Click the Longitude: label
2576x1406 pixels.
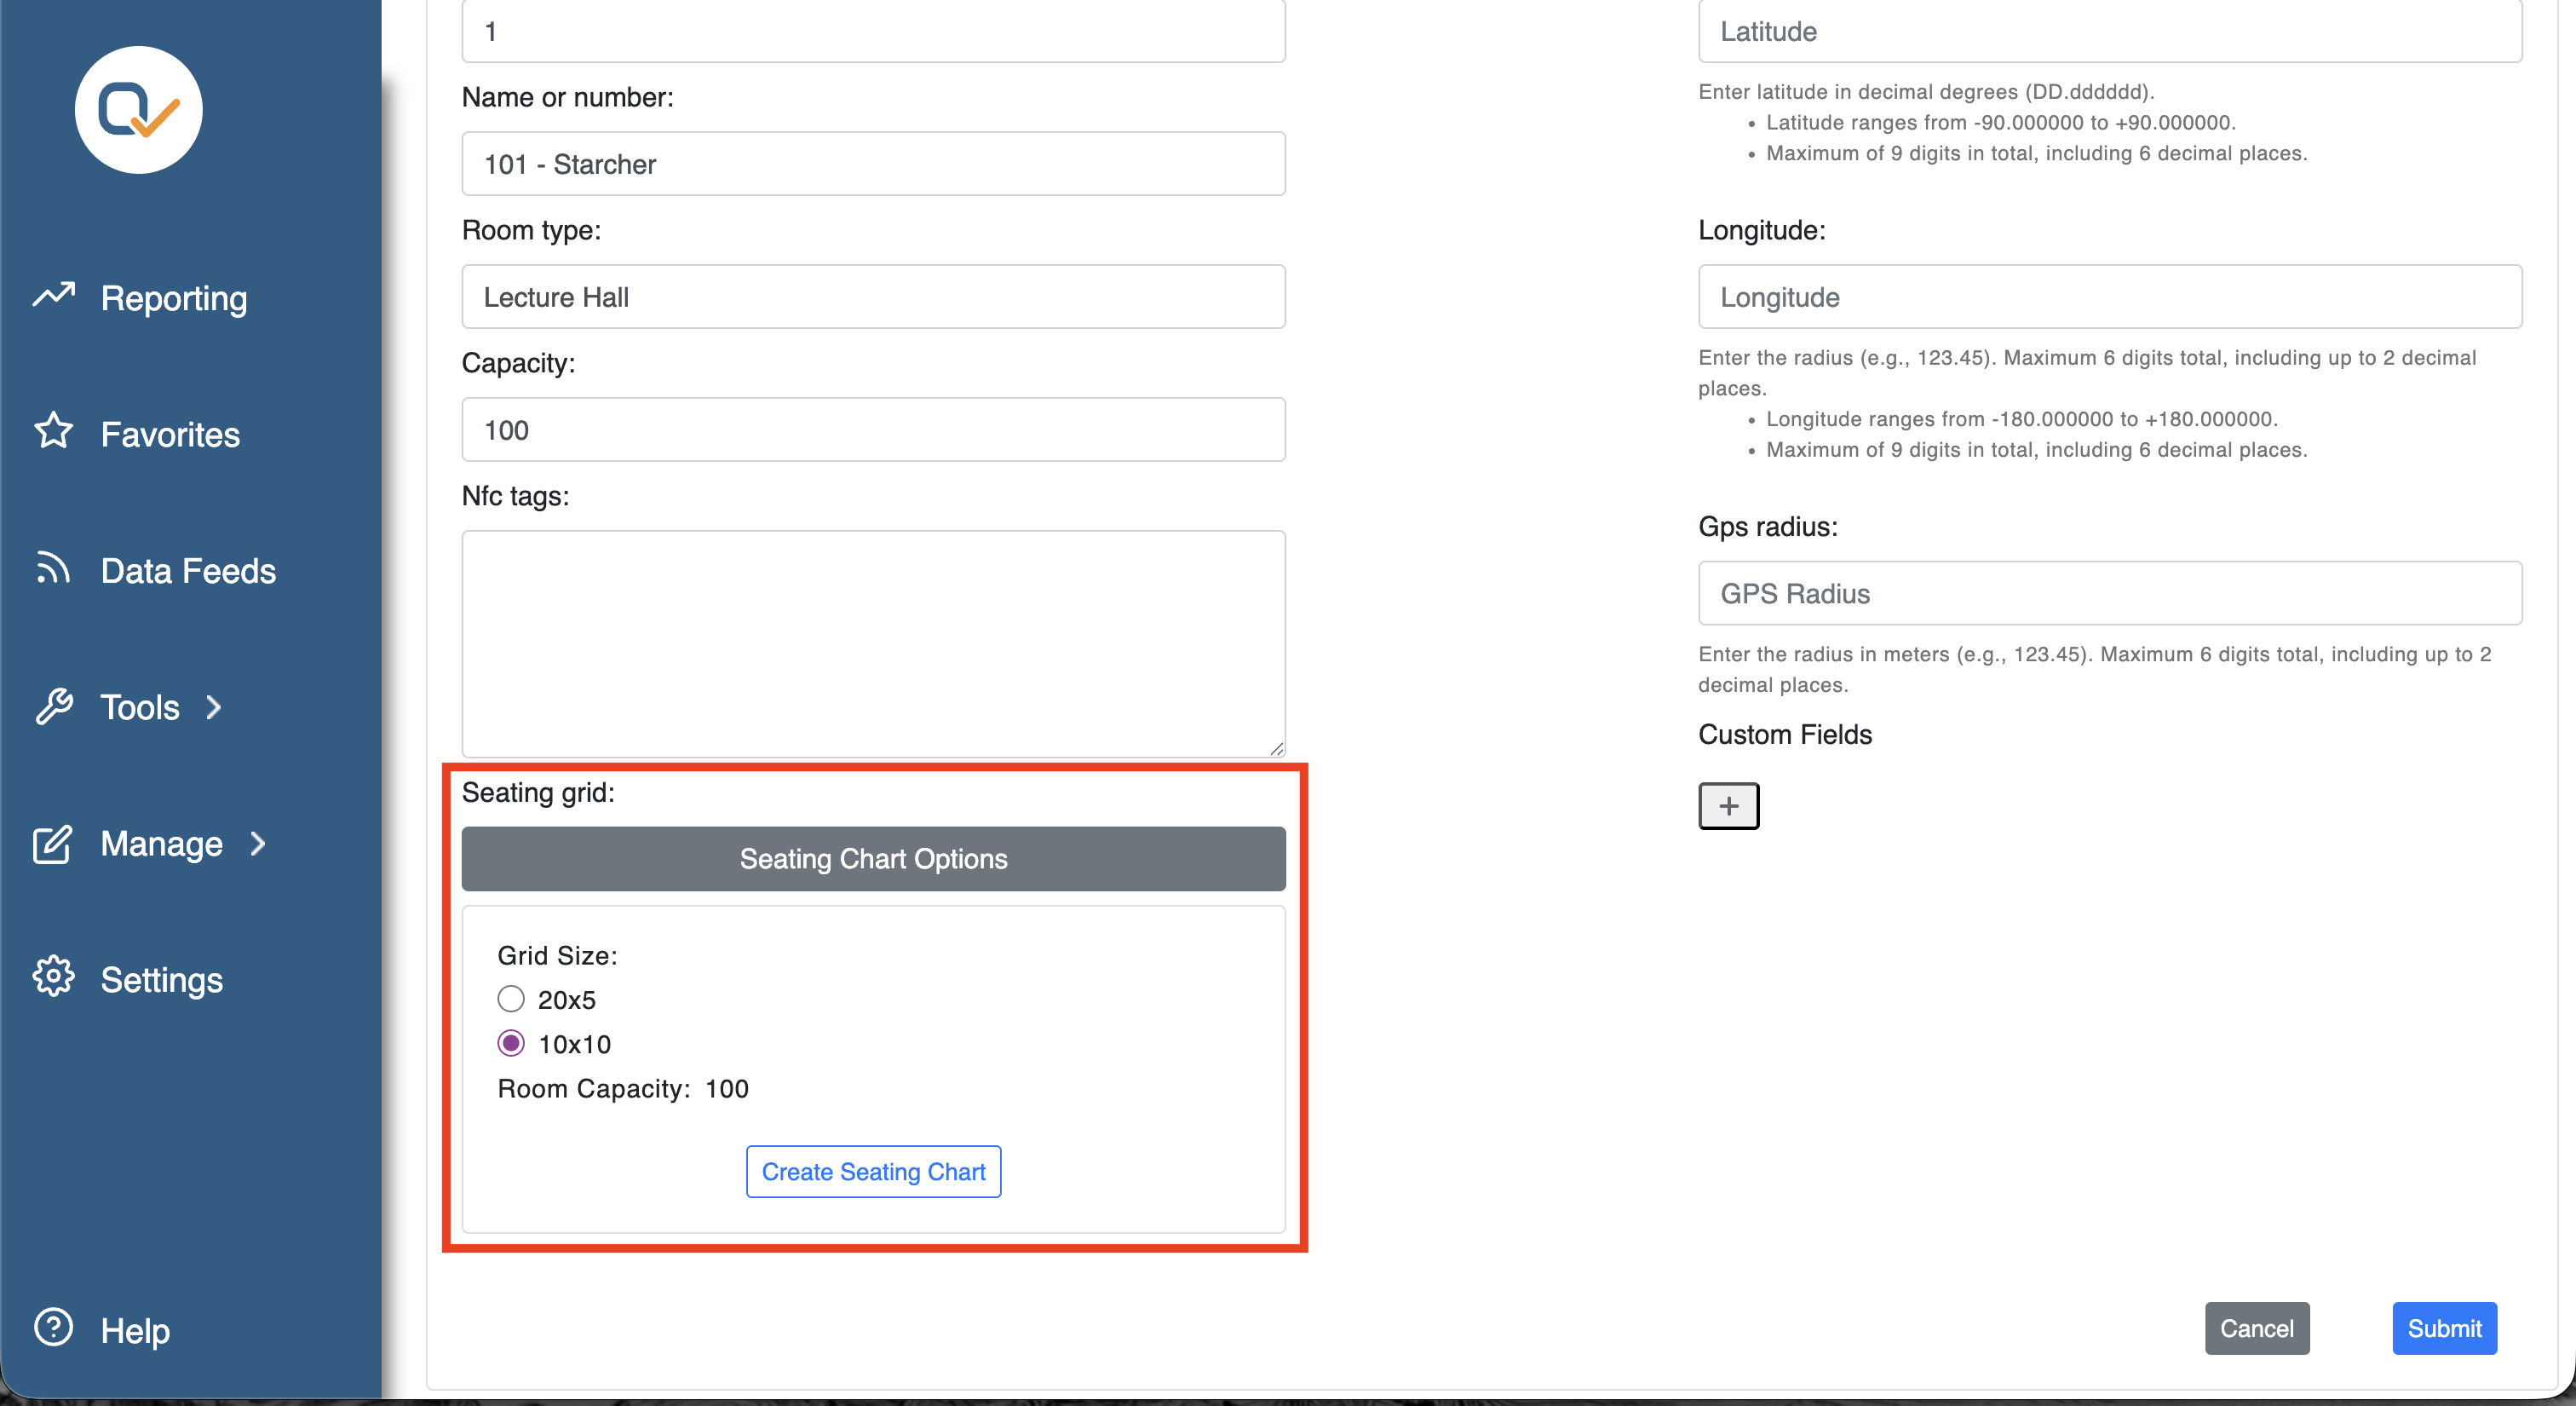1762,230
